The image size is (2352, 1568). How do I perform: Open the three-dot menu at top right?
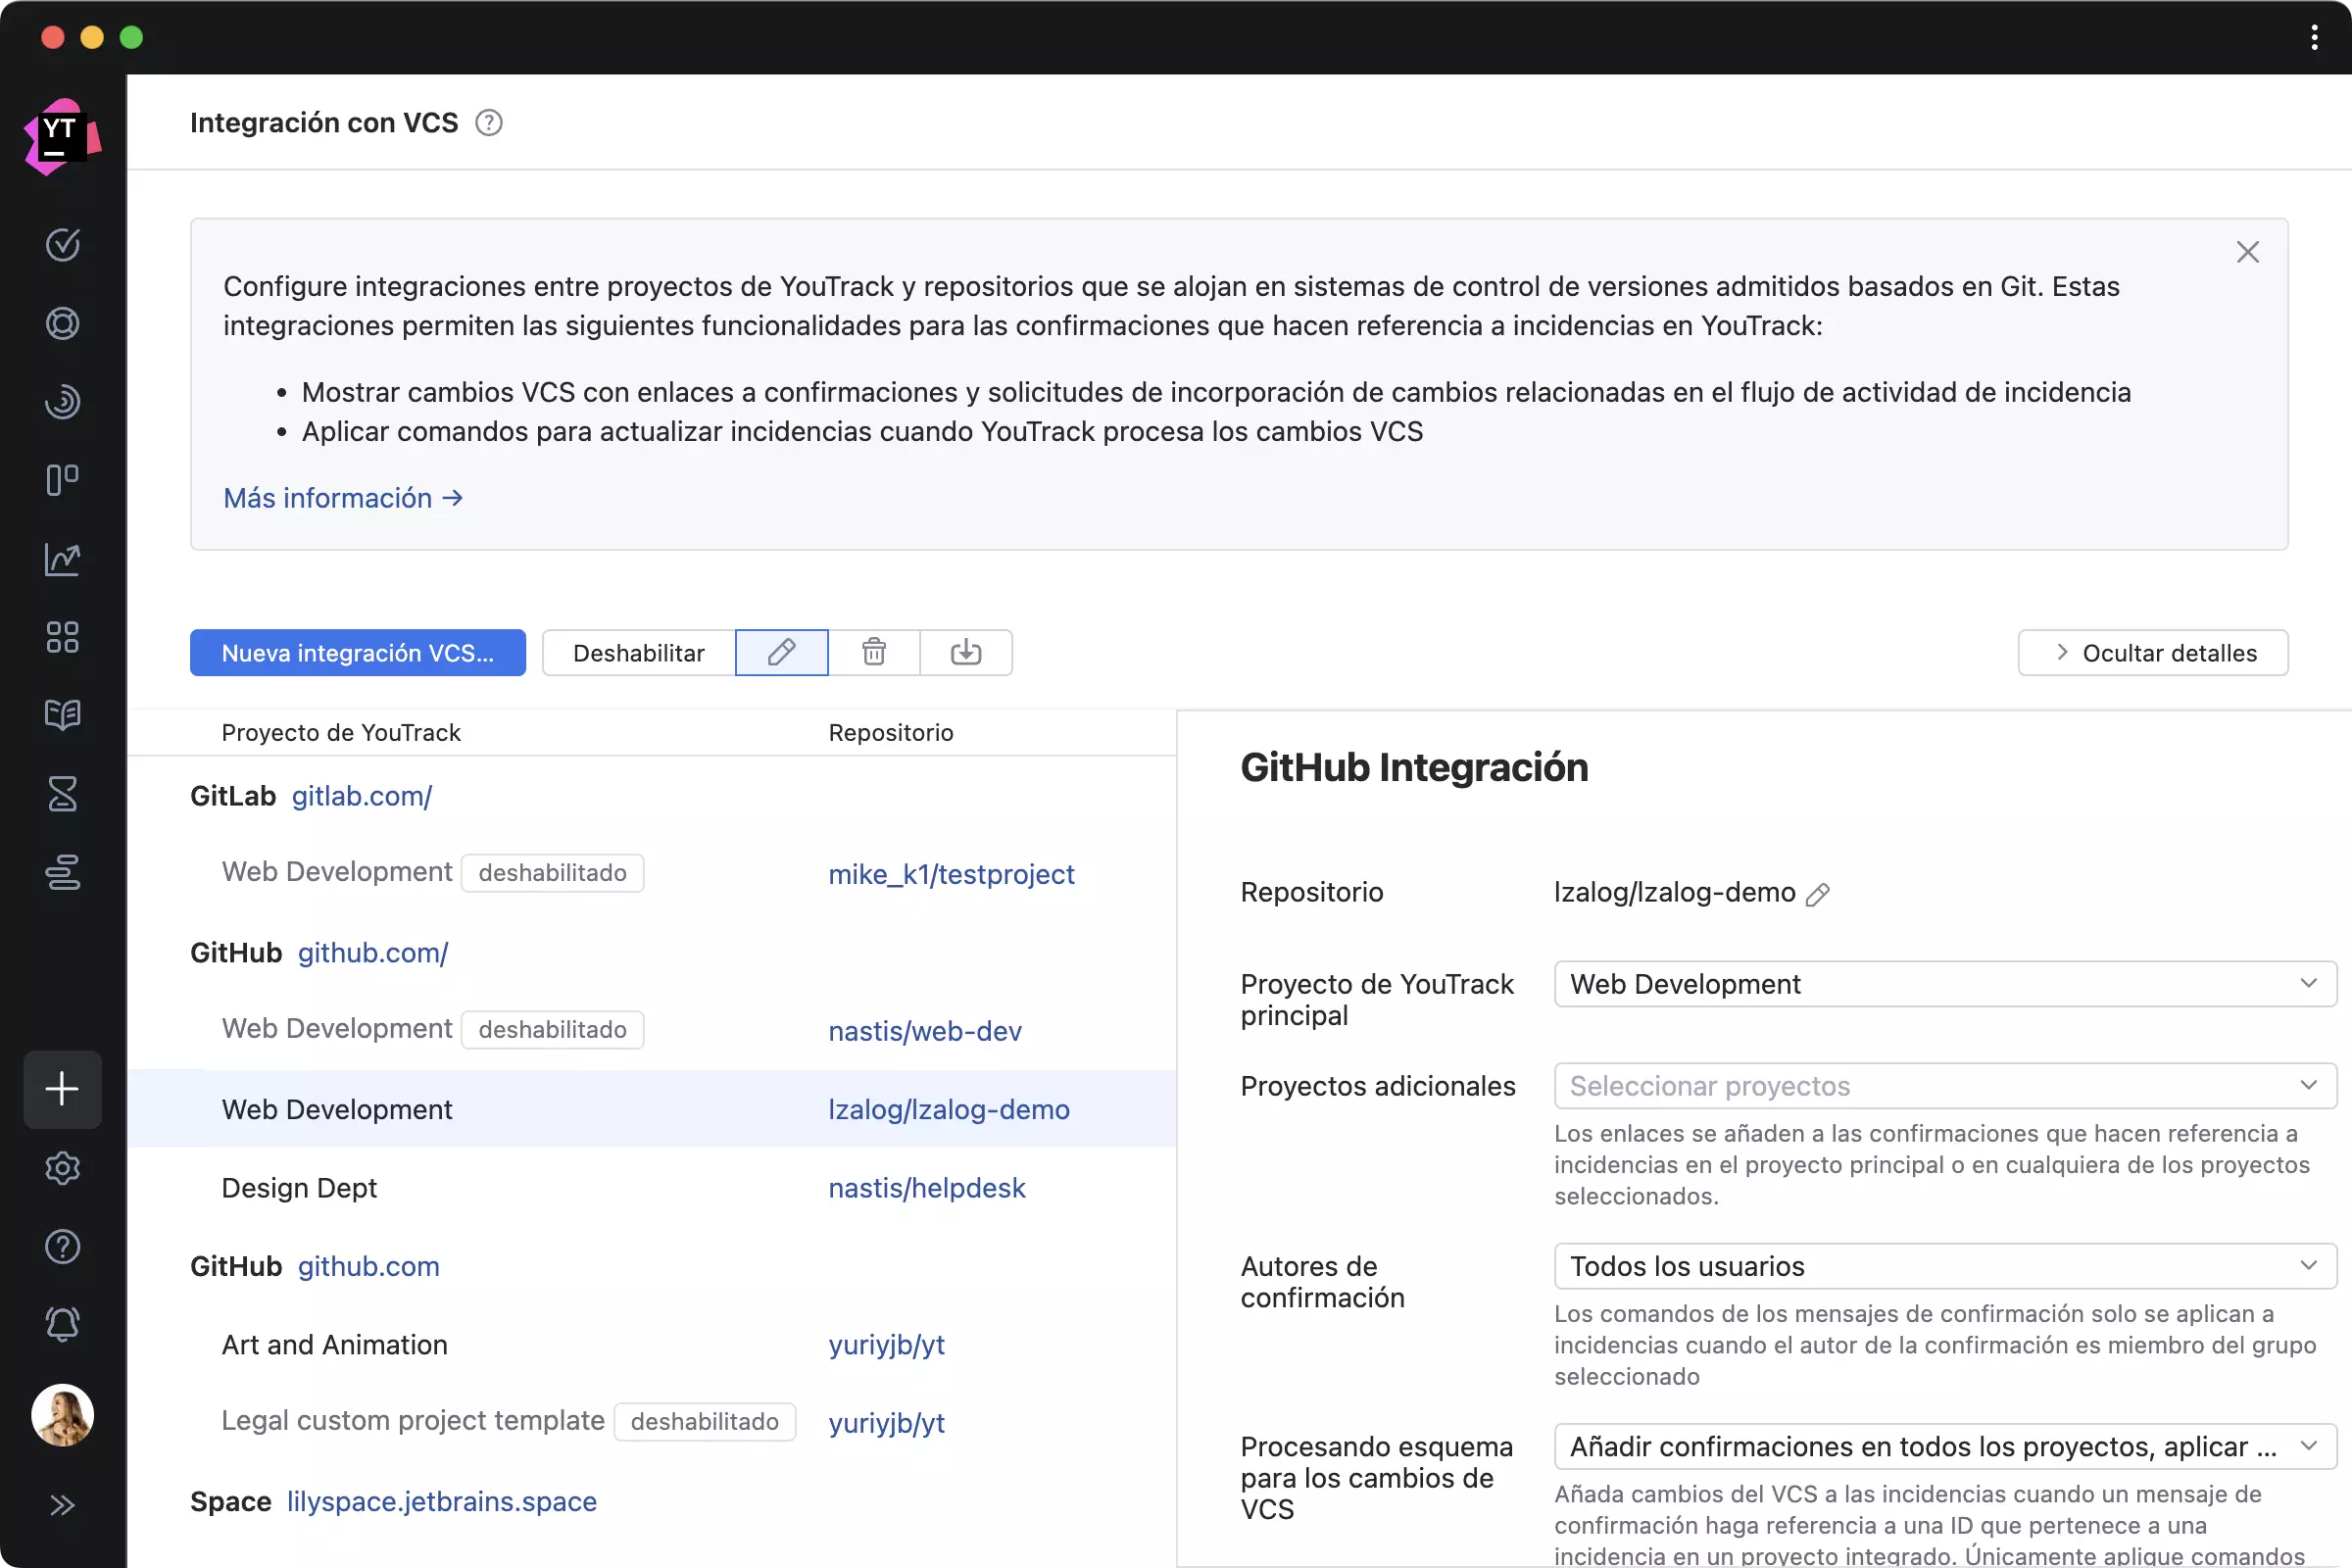(2313, 37)
